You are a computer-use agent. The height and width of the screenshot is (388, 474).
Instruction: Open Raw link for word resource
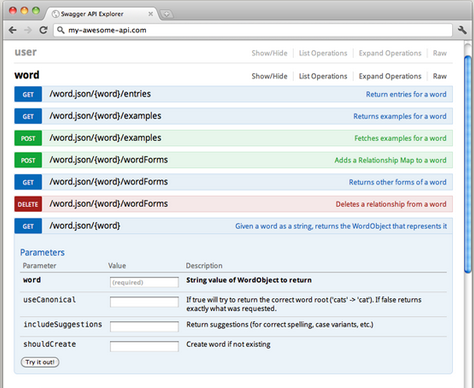(x=440, y=76)
